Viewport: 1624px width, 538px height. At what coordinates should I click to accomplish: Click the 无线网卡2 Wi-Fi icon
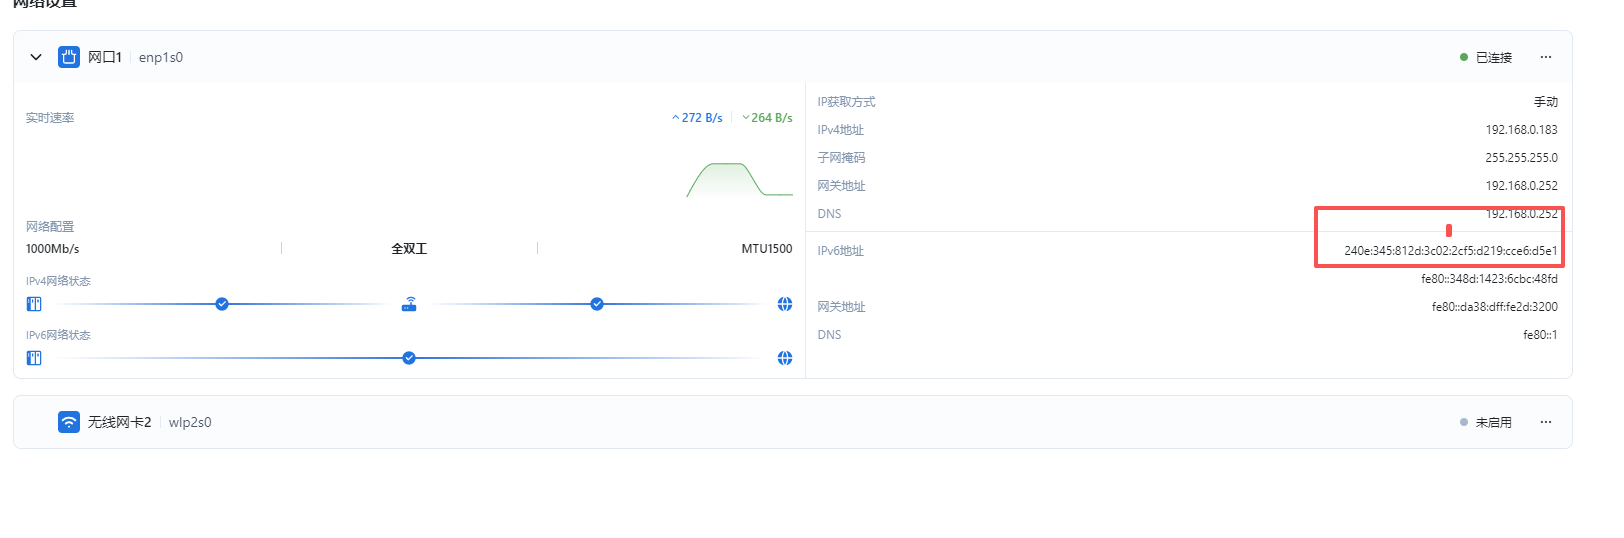pos(69,422)
